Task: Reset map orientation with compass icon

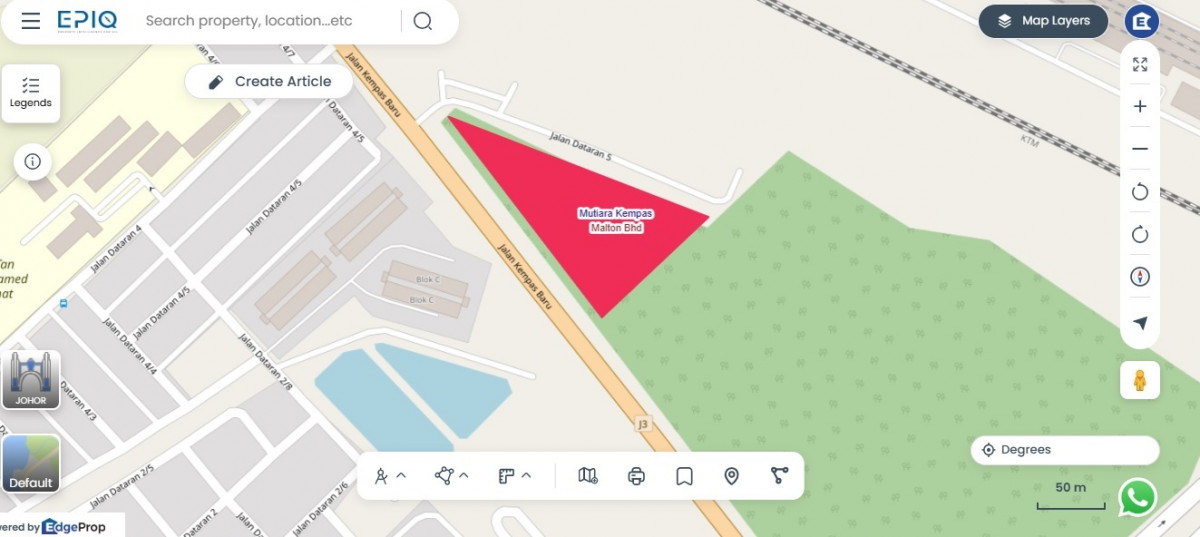Action: click(x=1140, y=277)
